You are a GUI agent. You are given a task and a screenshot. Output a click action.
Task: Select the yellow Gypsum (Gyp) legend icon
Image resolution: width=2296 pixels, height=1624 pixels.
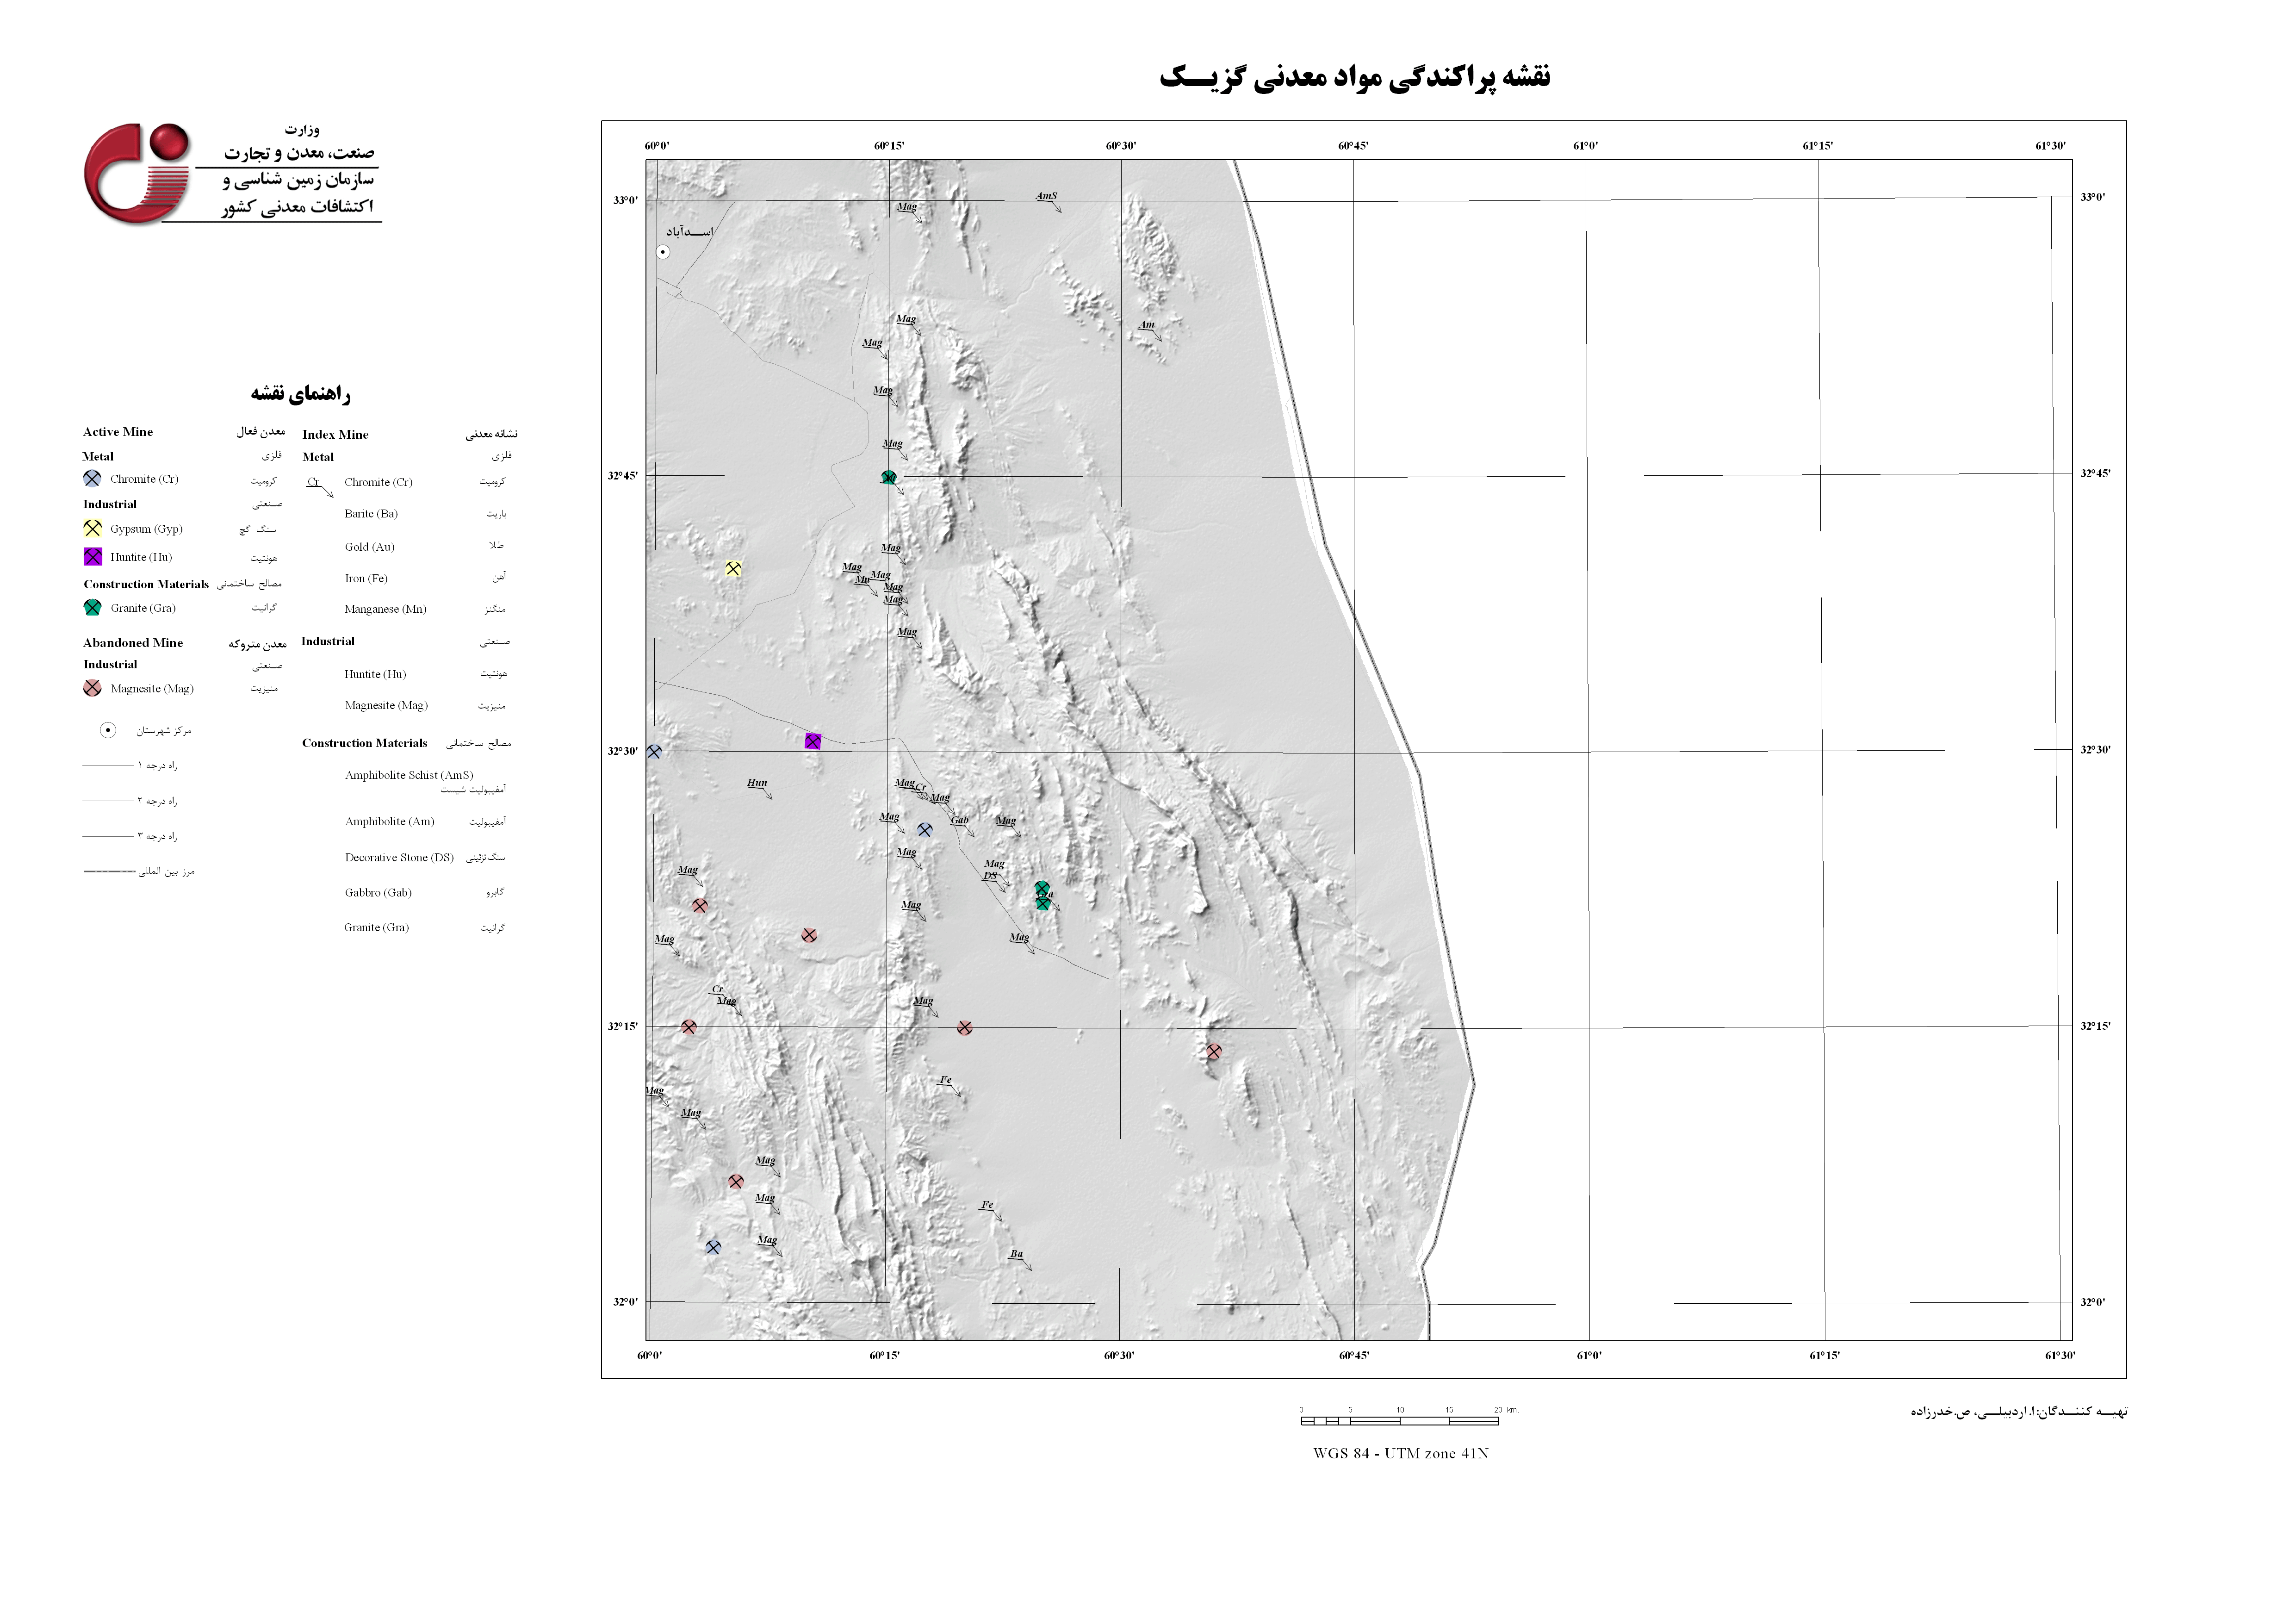tap(92, 528)
